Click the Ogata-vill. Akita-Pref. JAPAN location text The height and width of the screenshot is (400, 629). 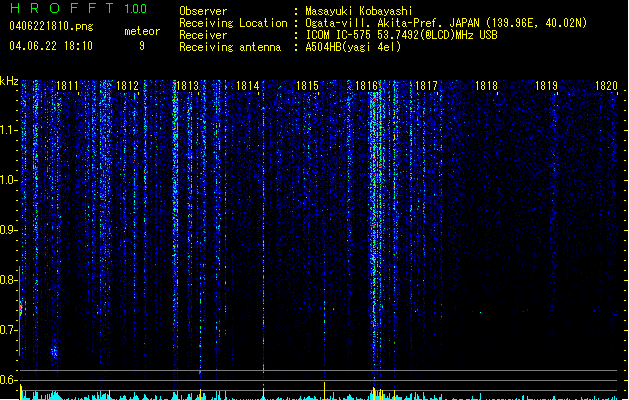(446, 23)
